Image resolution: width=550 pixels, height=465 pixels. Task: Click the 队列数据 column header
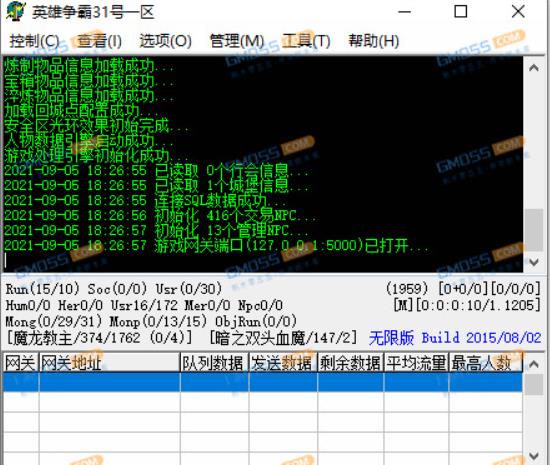(x=214, y=363)
